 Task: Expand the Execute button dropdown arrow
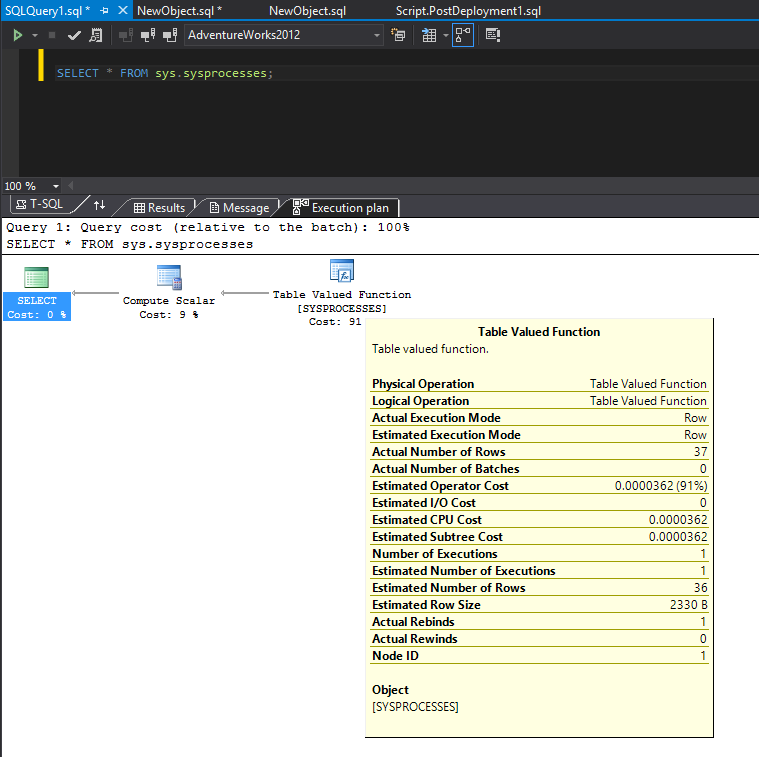click(35, 35)
